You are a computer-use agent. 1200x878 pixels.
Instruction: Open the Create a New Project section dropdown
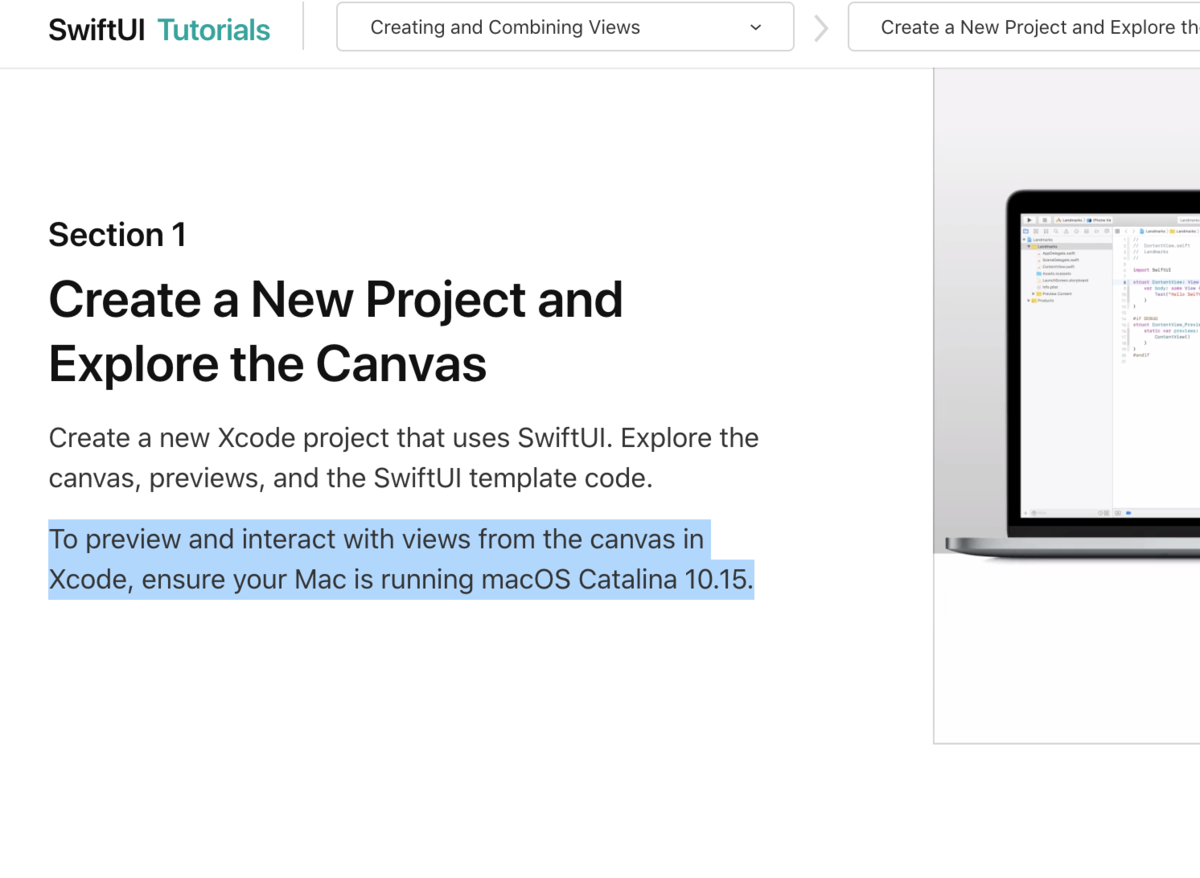(1030, 27)
